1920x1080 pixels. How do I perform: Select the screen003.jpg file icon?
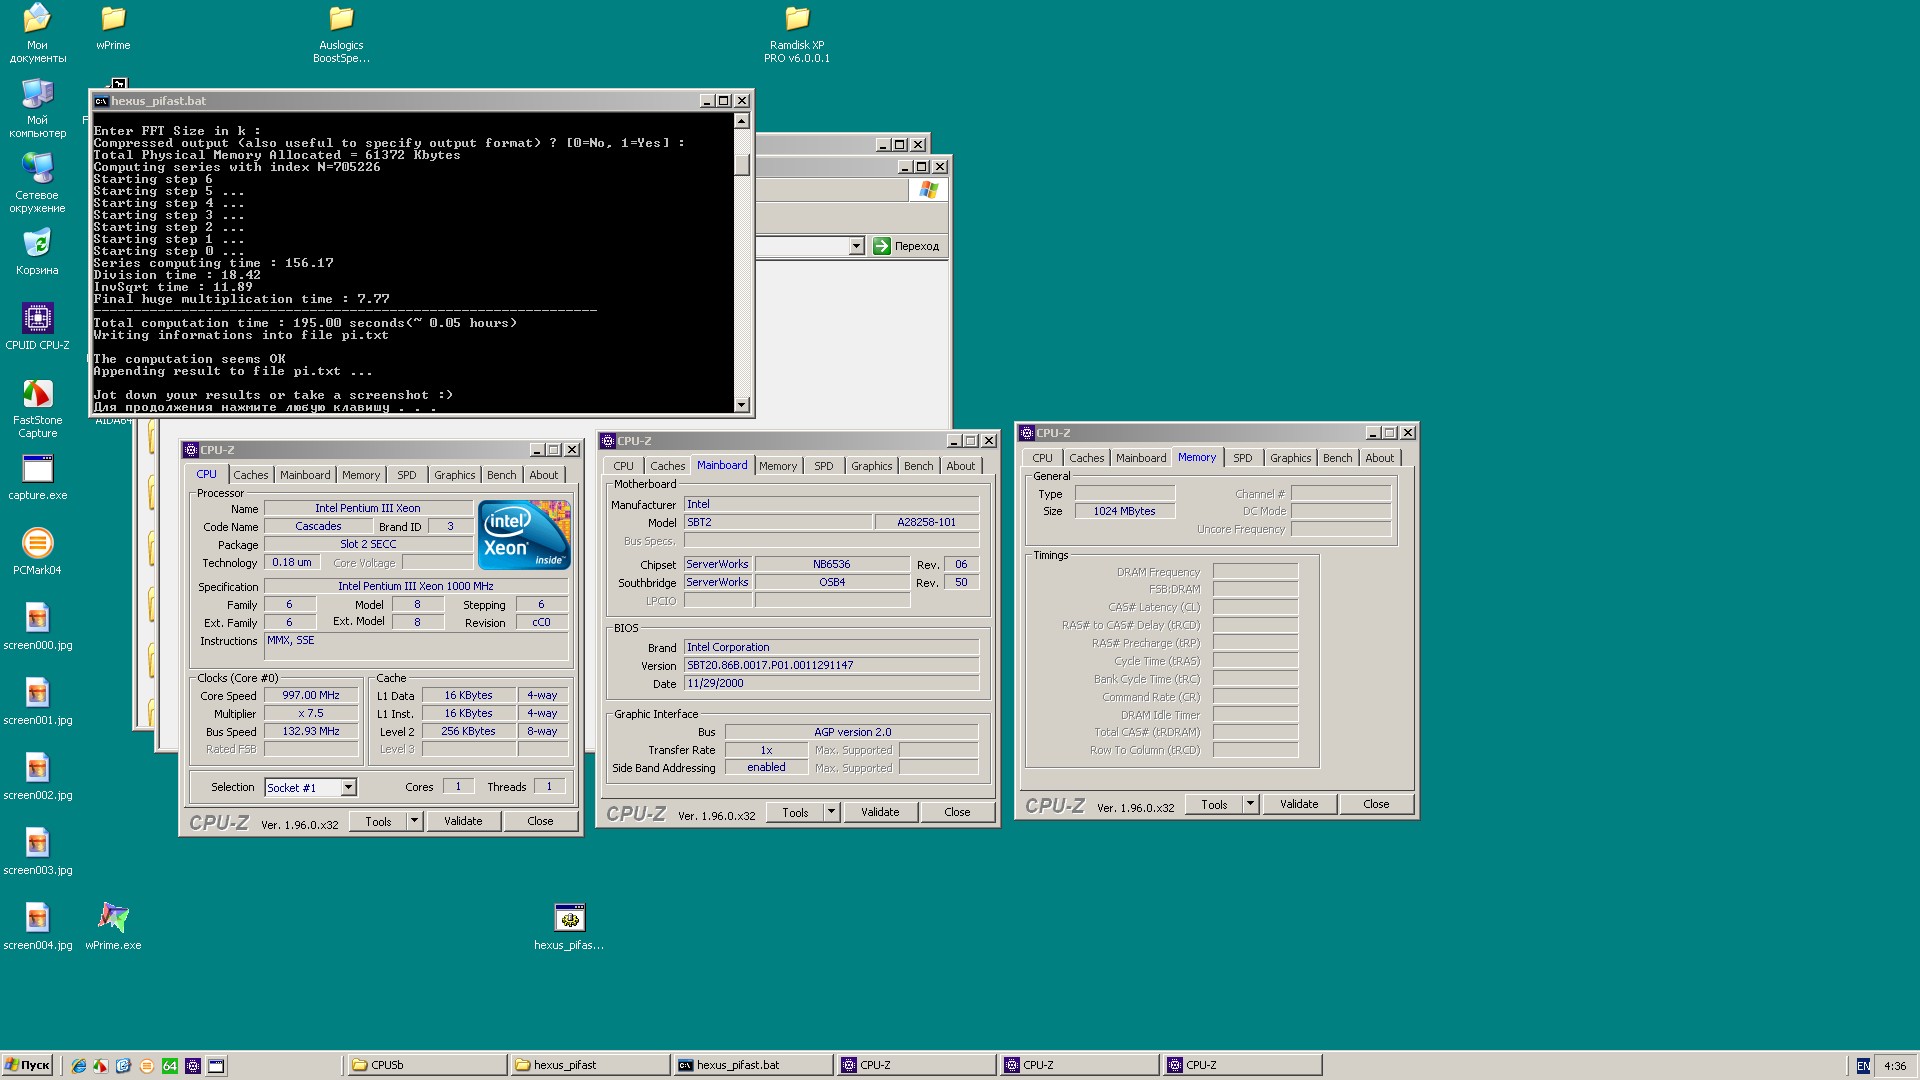click(37, 852)
